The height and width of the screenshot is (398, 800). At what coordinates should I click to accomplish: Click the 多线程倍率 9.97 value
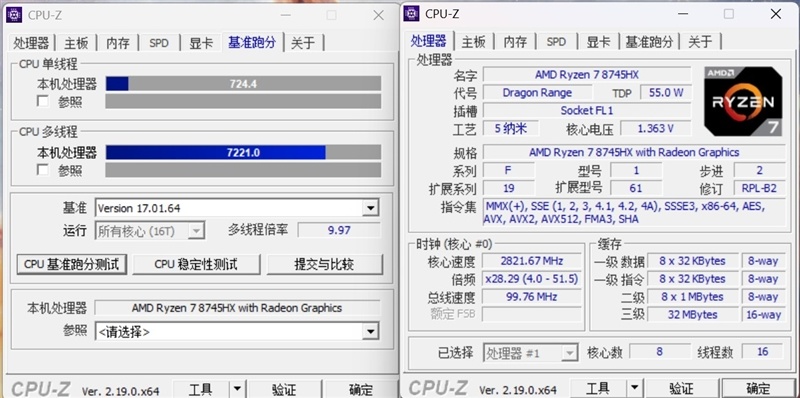(339, 230)
